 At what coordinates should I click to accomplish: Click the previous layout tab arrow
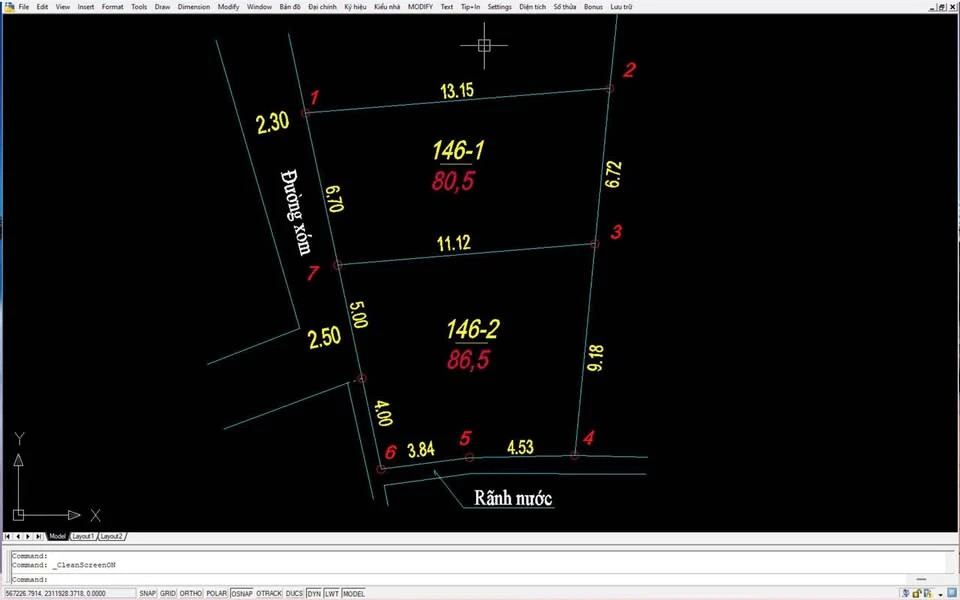(18, 536)
